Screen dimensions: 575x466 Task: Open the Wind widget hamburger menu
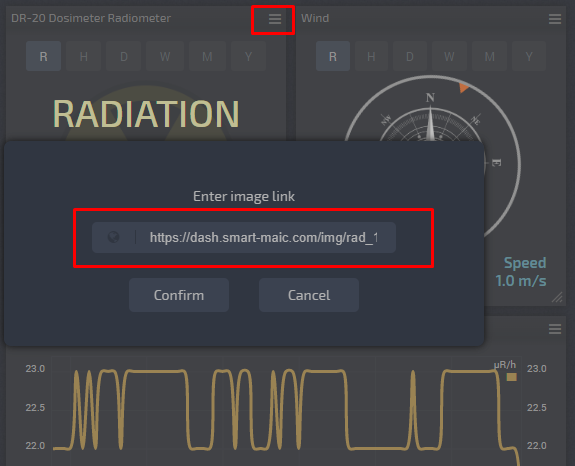click(555, 19)
